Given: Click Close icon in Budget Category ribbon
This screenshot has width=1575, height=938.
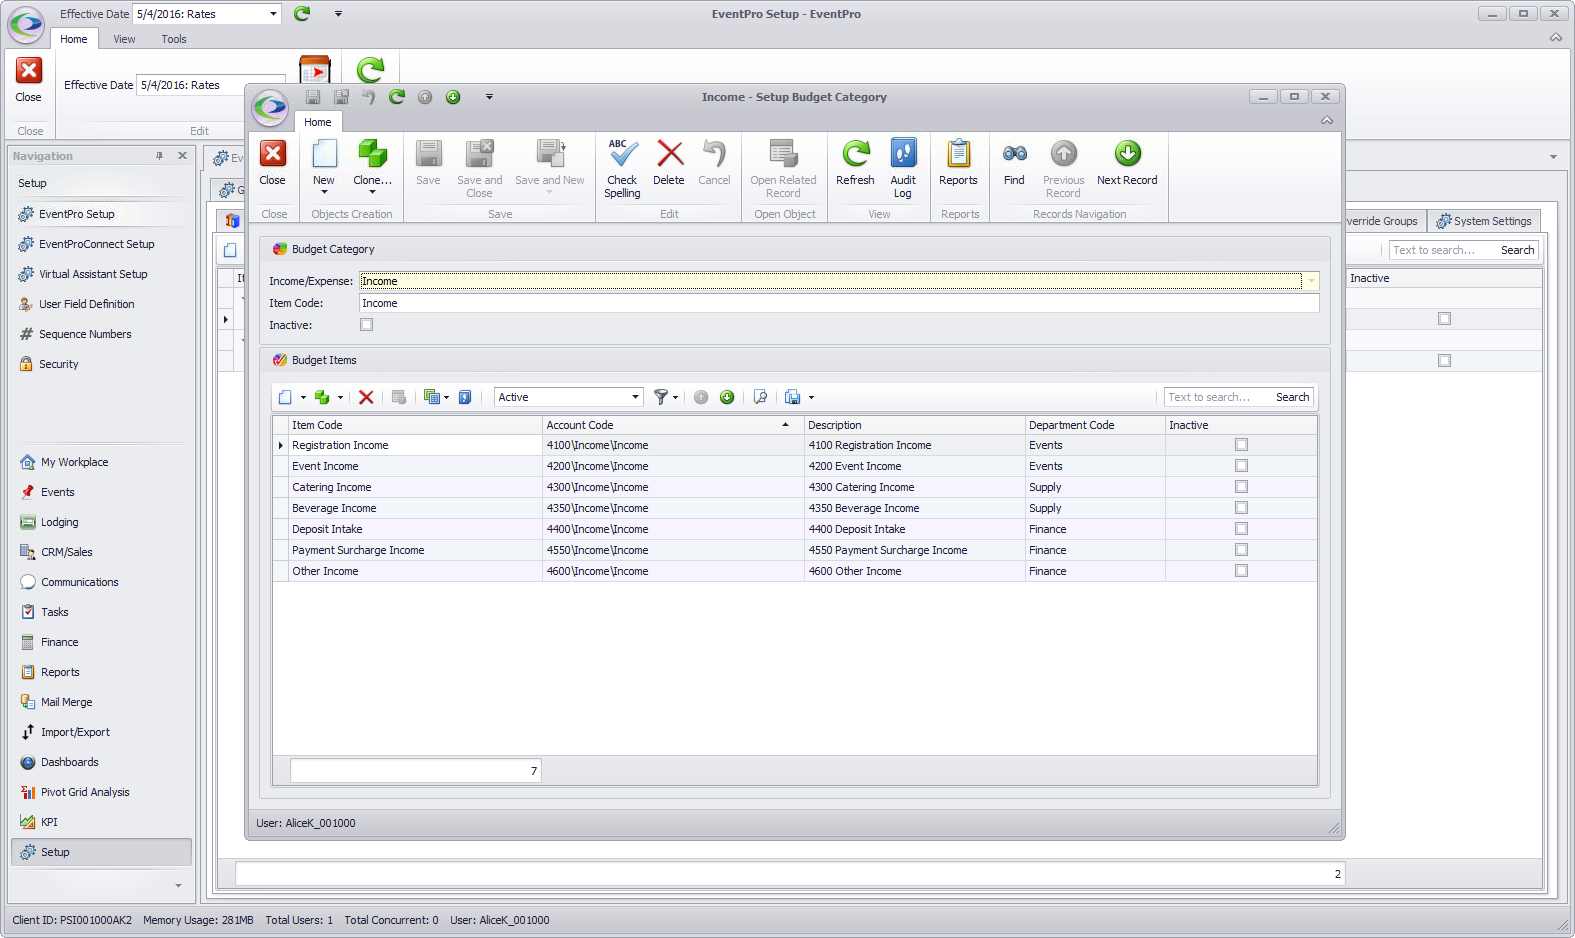Looking at the screenshot, I should click(273, 154).
